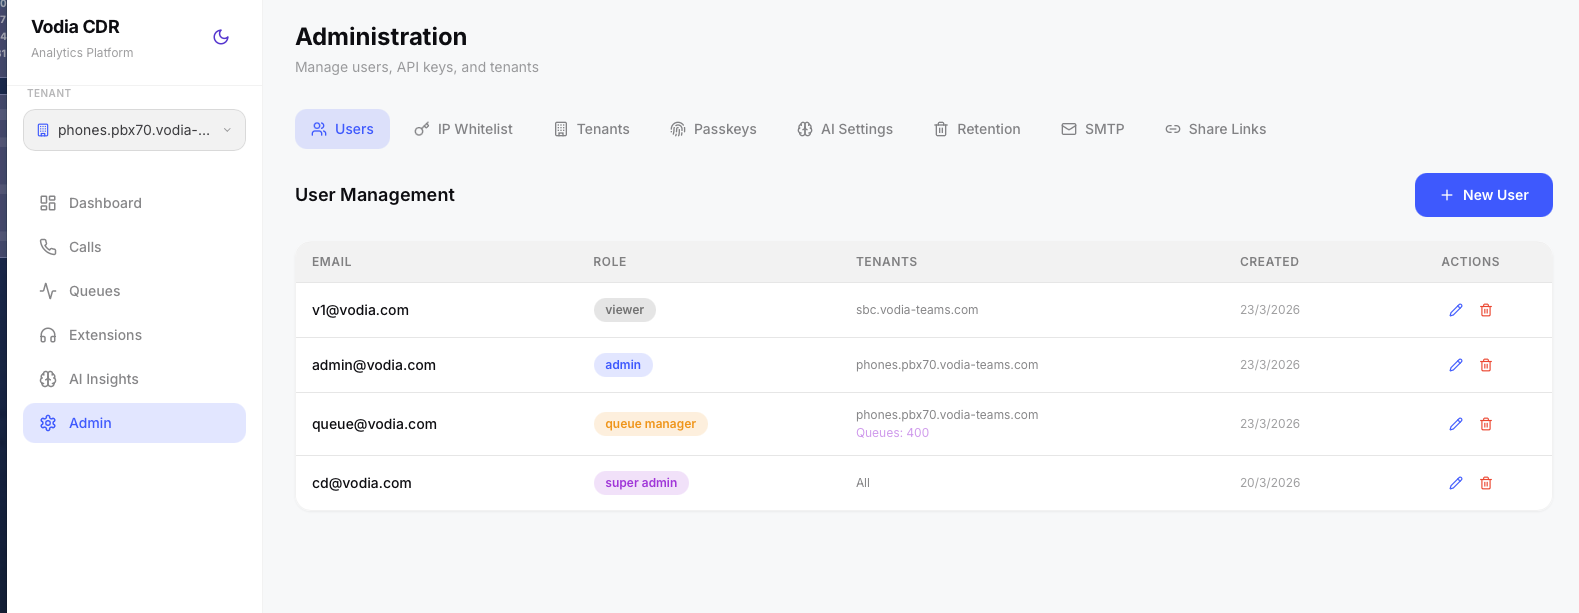Open the SMTP settings tab
This screenshot has width=1579, height=613.
(x=1093, y=129)
